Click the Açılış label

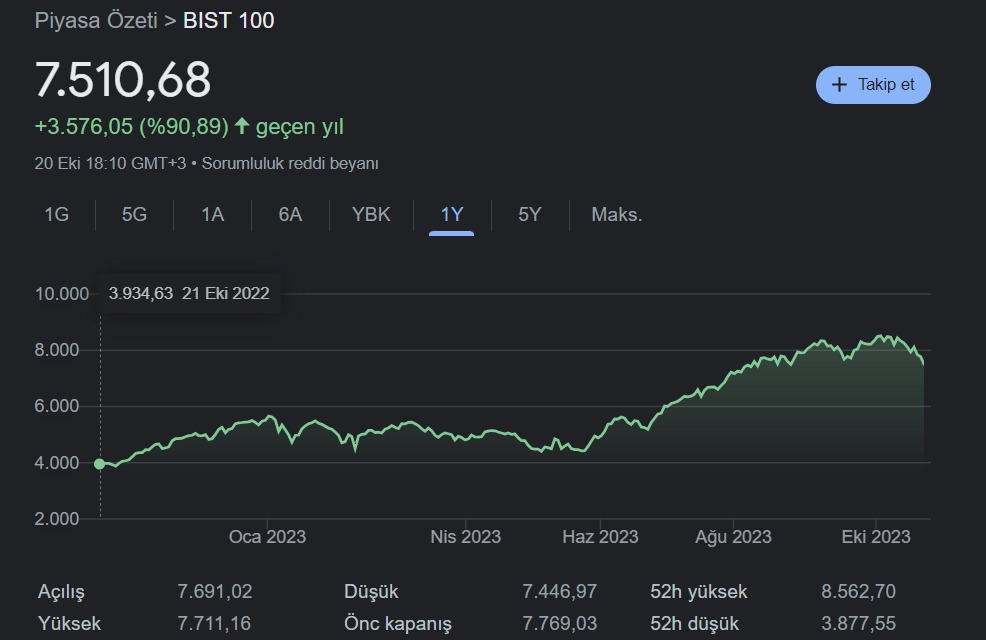point(61,592)
